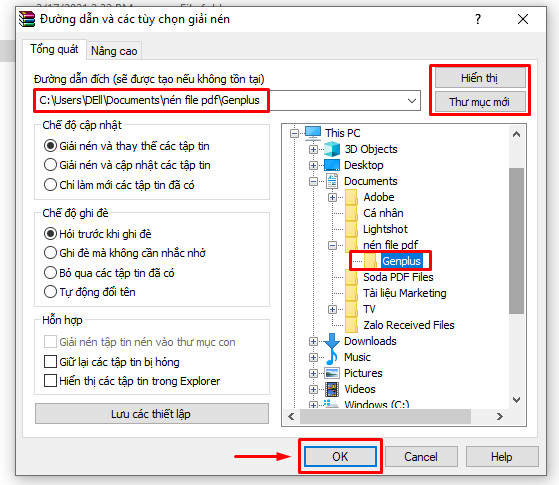Click the Cancel button

point(421,456)
